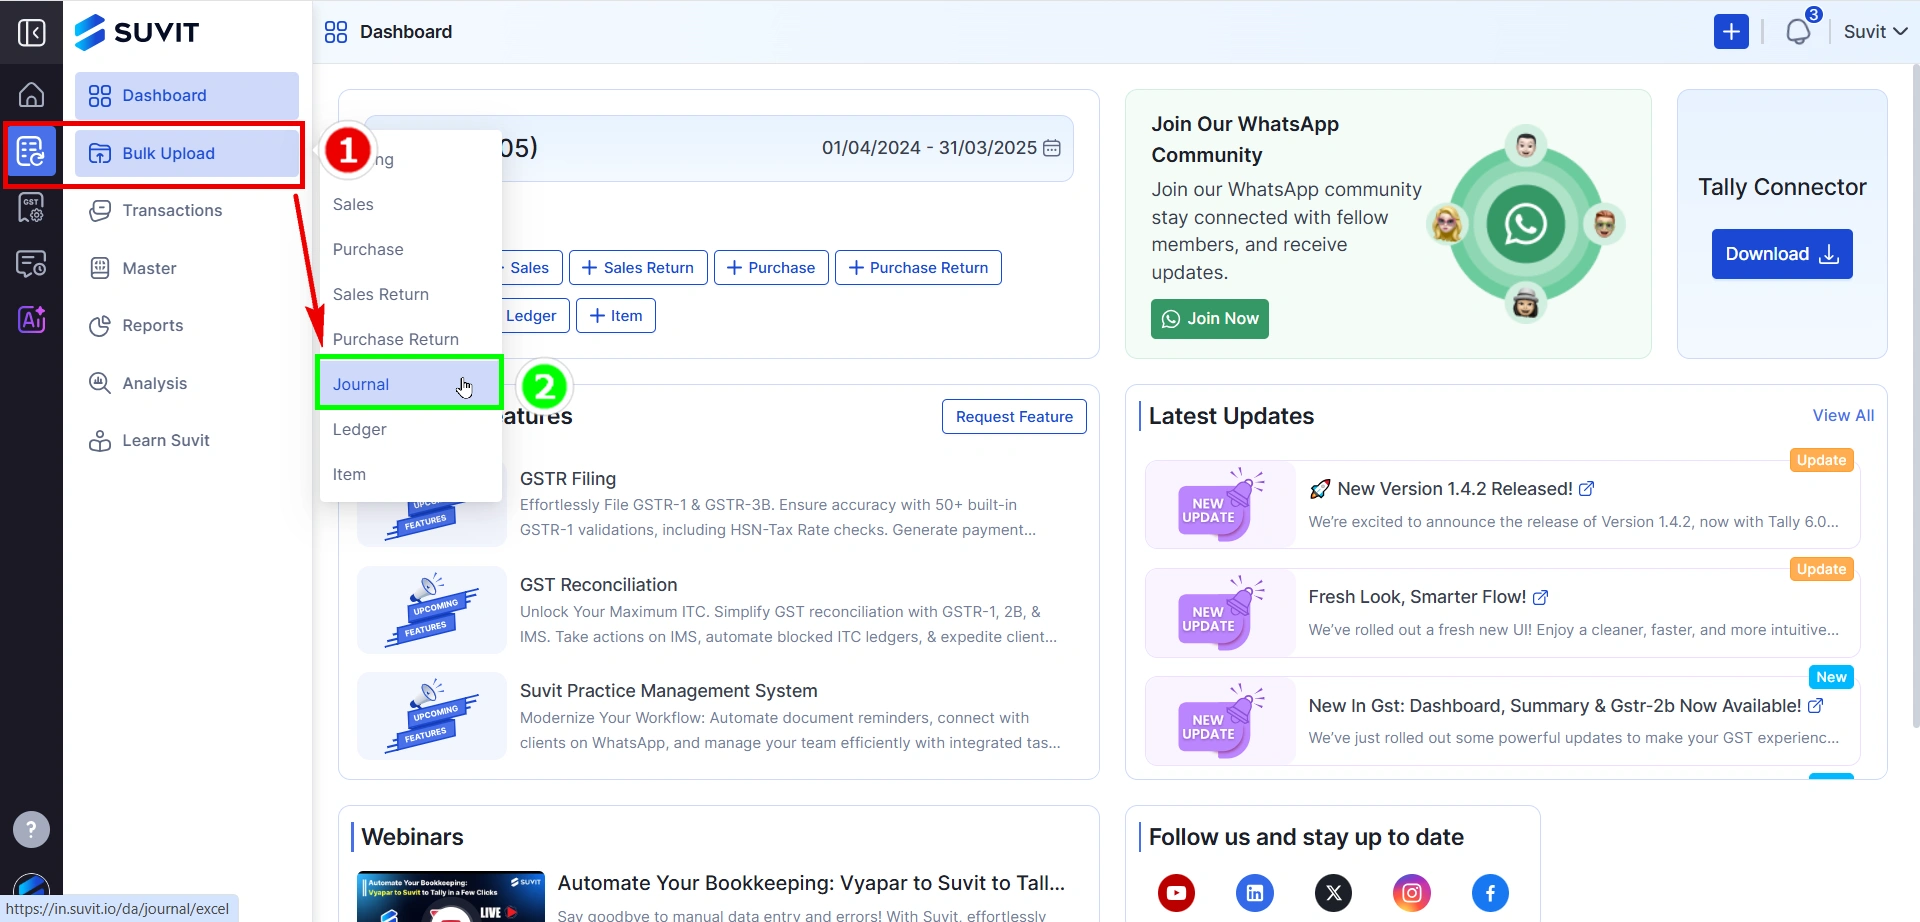
Task: Open Fresh Look, Smarter Flow update thumbnail
Action: click(x=1220, y=613)
